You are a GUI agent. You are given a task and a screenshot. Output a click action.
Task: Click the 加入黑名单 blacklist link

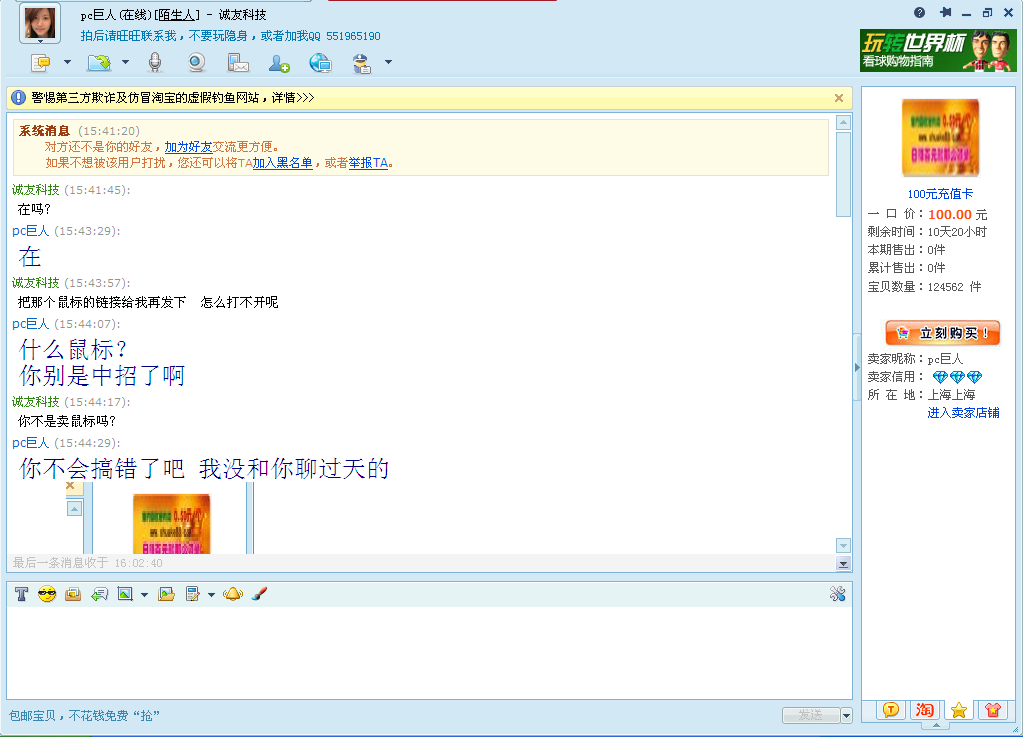click(x=282, y=163)
